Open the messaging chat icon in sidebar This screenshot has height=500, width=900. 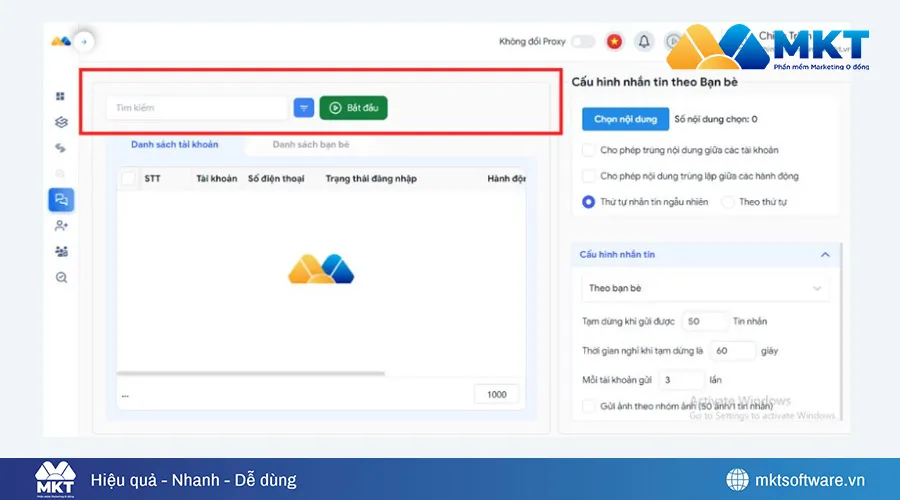pos(61,200)
